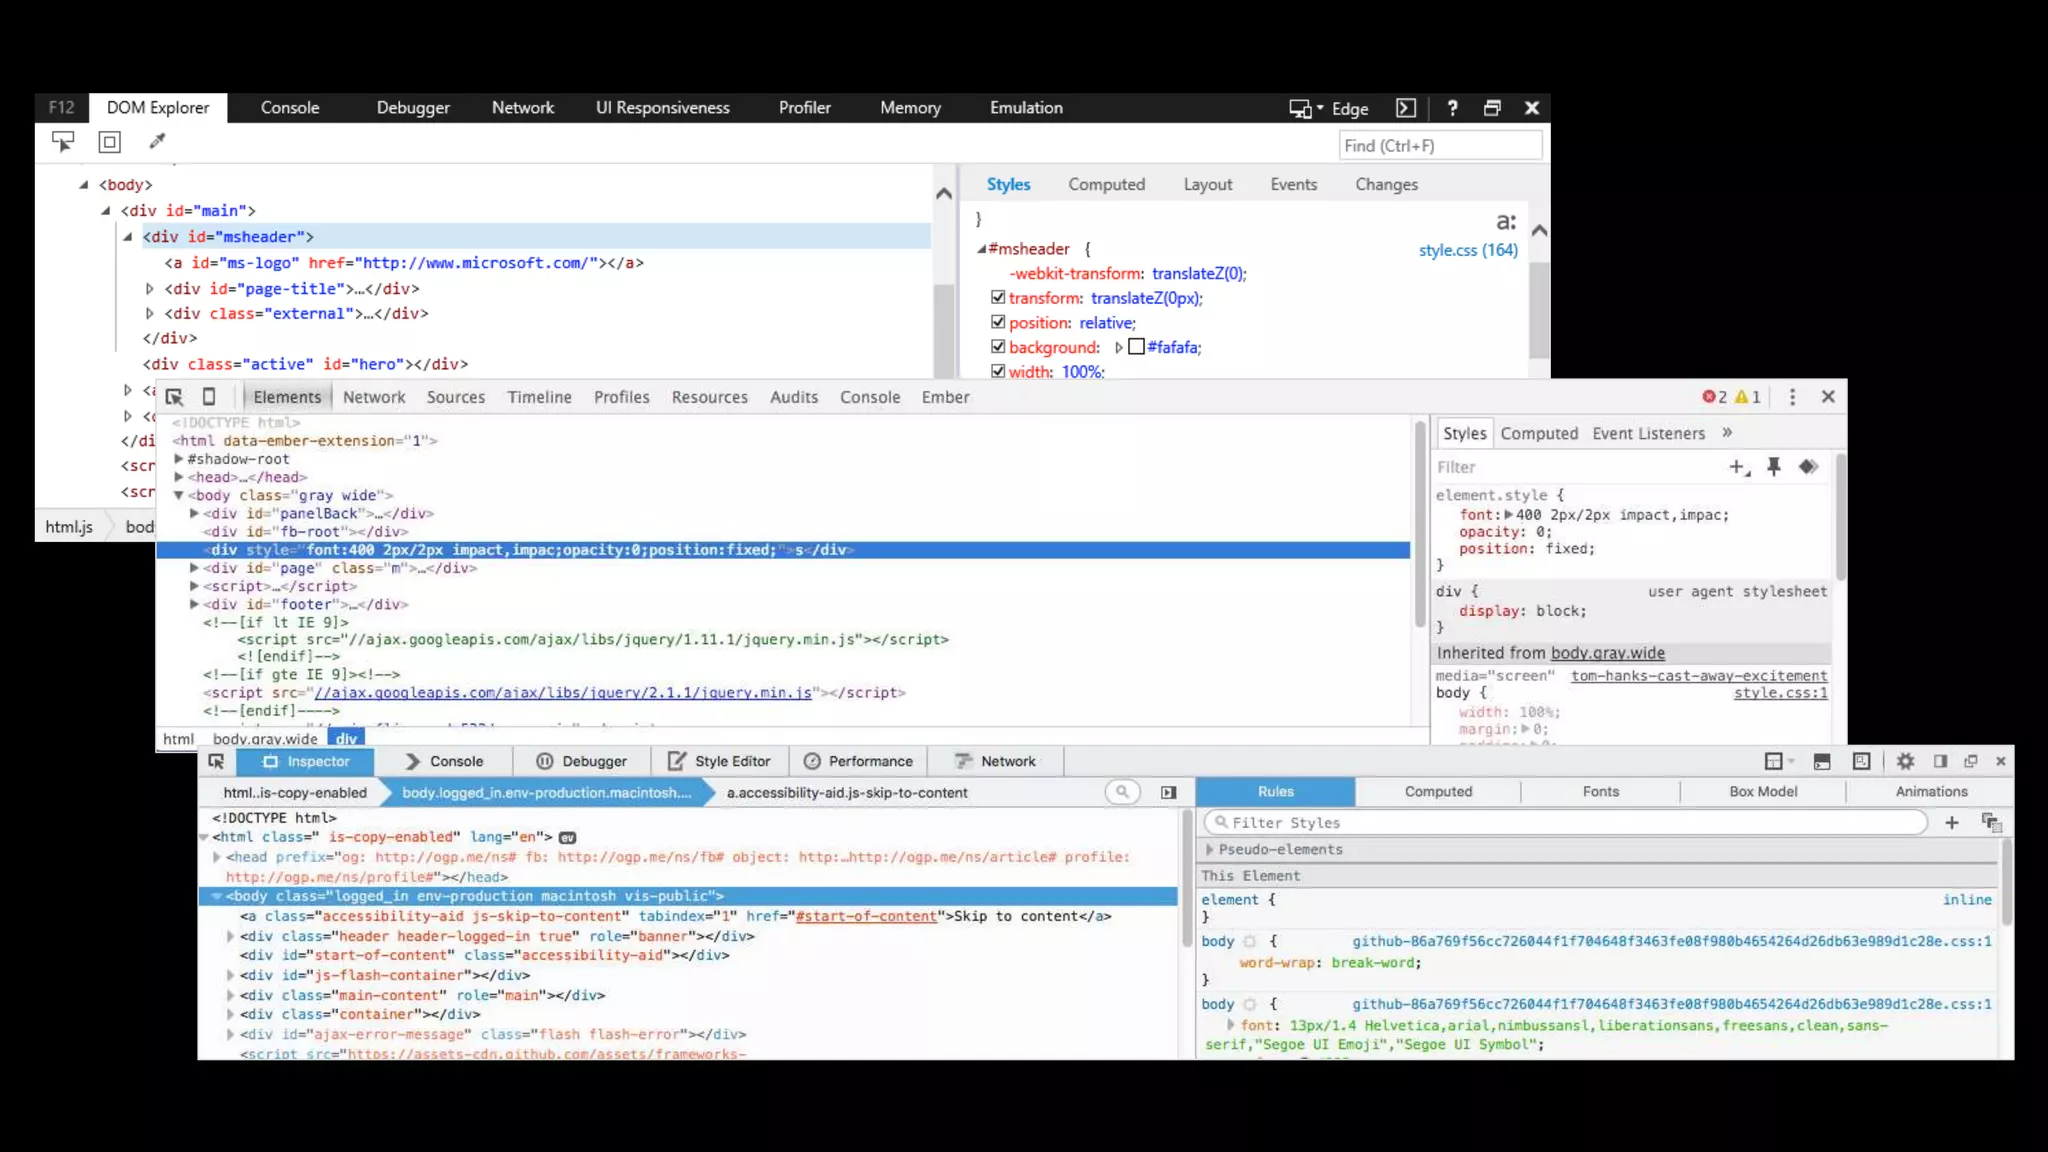Expand div id="panelBack" in Chrome Elements
This screenshot has height=1152, width=2048.
tap(195, 514)
